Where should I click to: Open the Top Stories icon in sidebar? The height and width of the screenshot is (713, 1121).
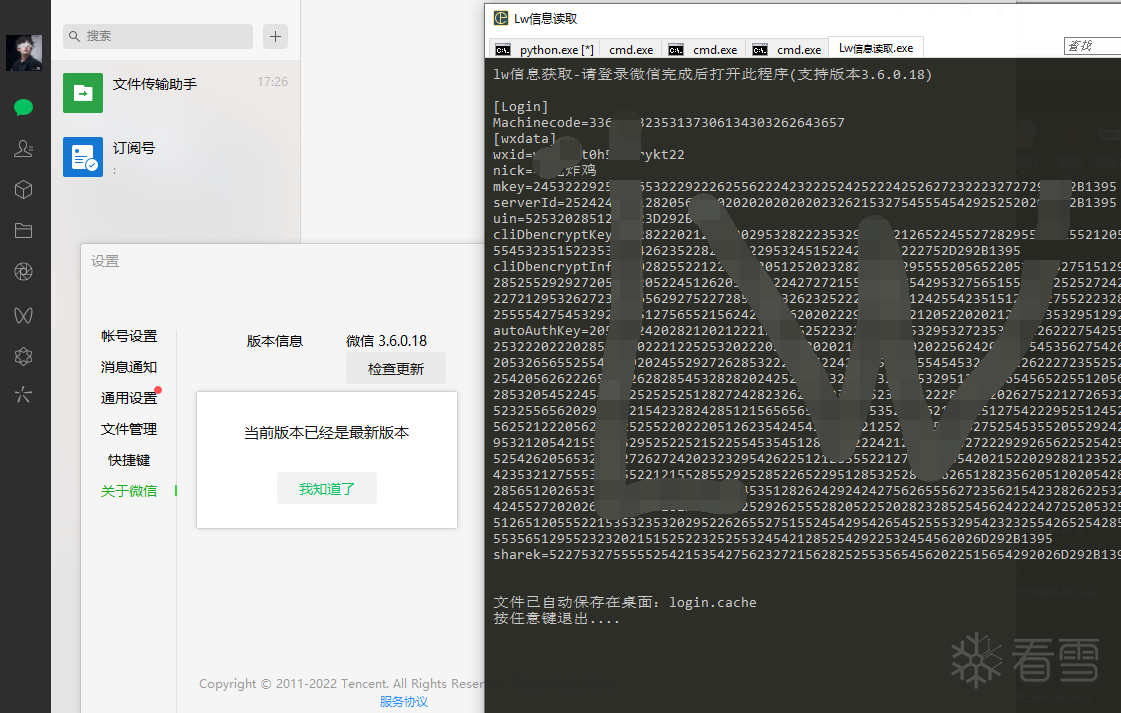[x=24, y=356]
